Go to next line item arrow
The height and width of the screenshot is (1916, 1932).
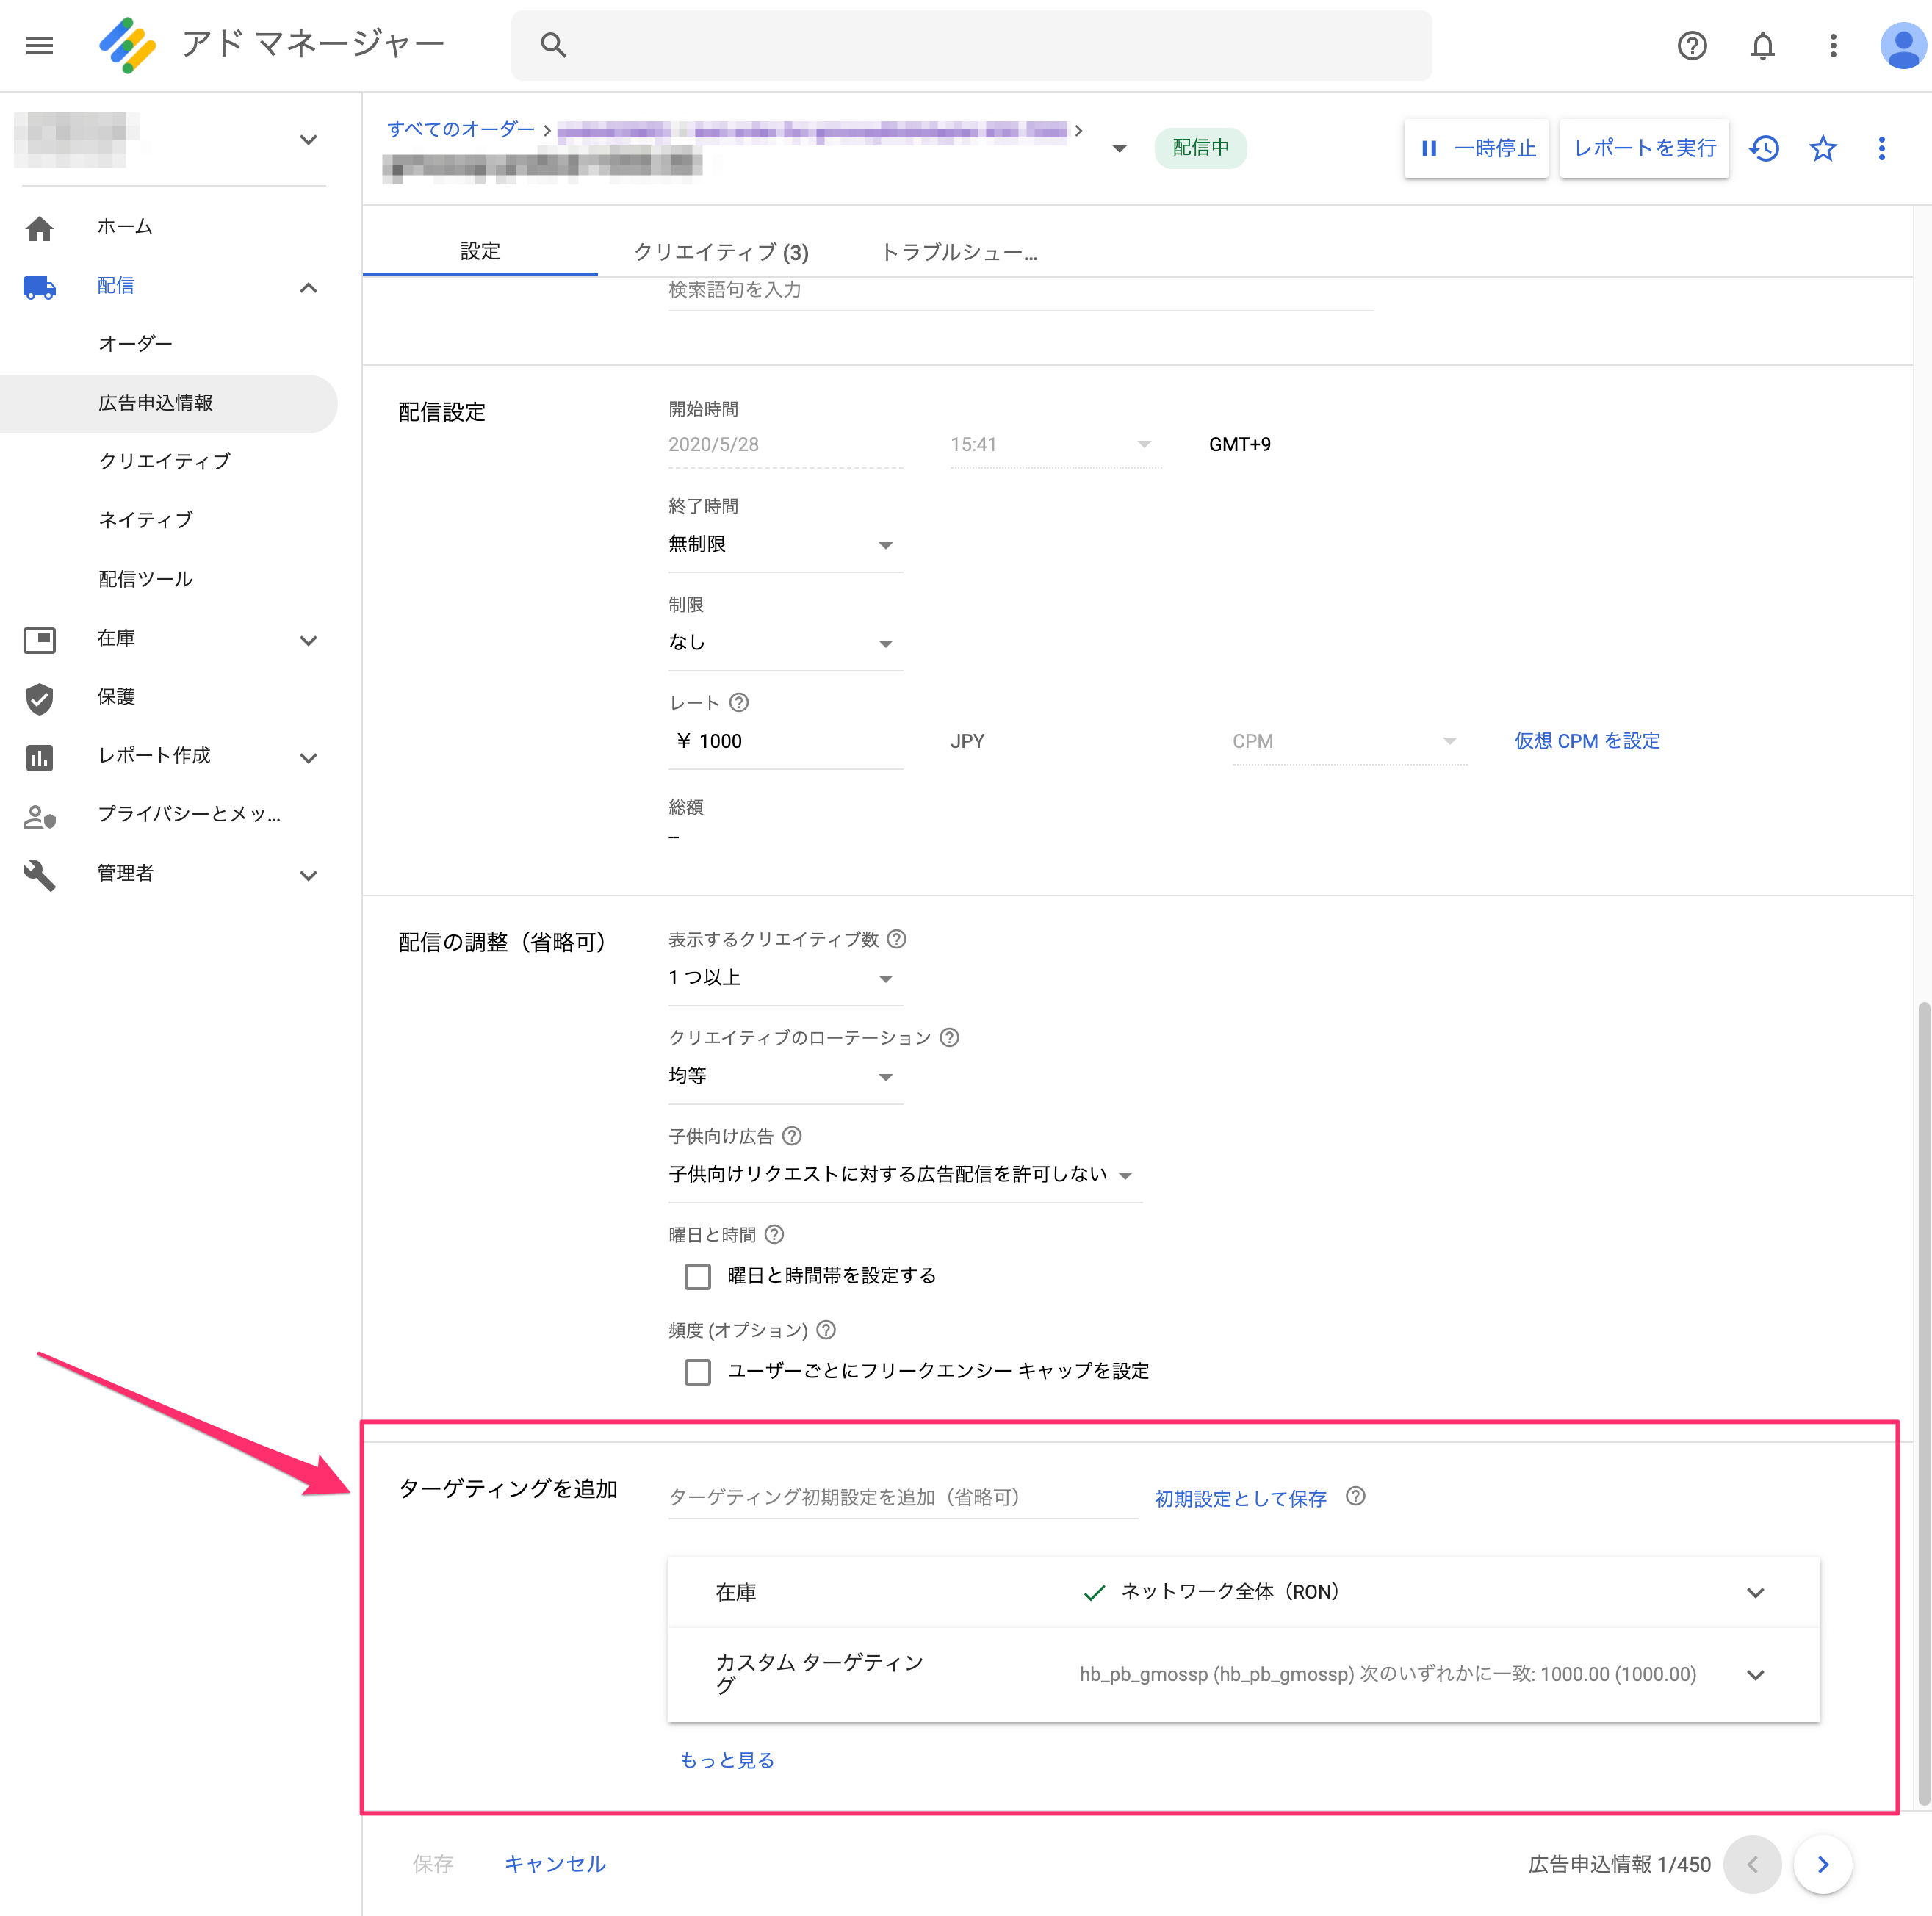(x=1822, y=1864)
